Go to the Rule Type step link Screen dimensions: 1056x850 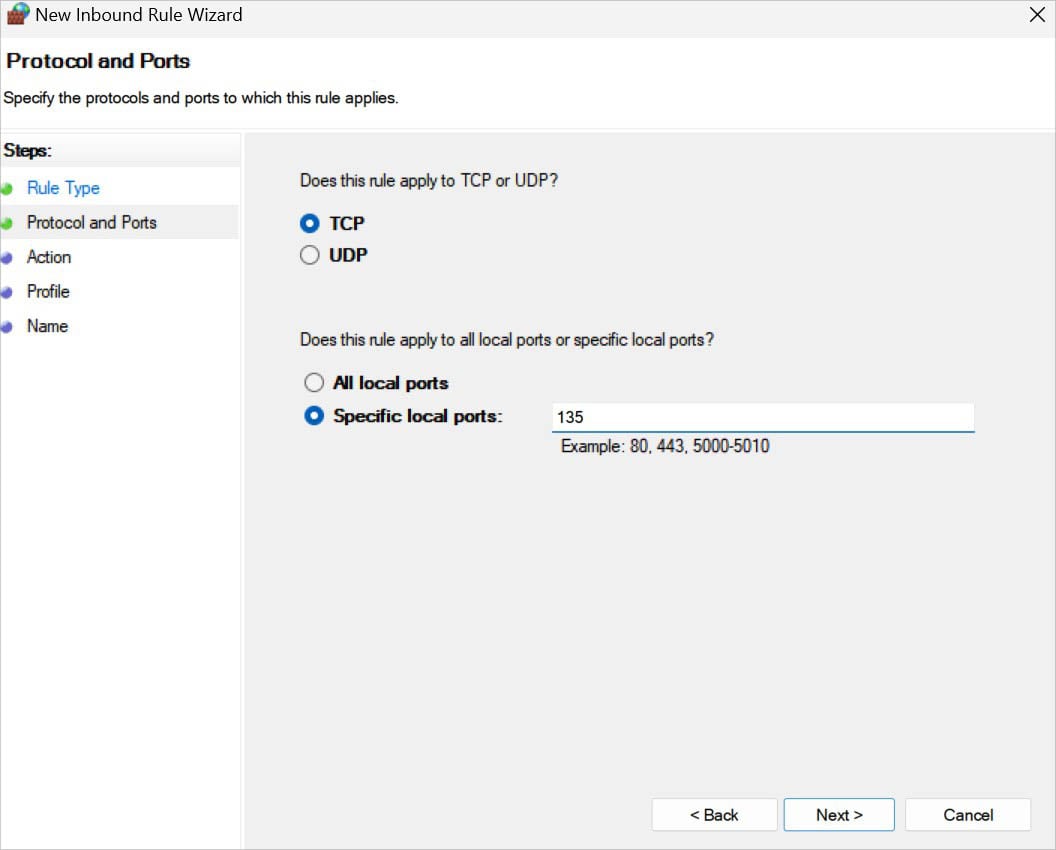63,188
